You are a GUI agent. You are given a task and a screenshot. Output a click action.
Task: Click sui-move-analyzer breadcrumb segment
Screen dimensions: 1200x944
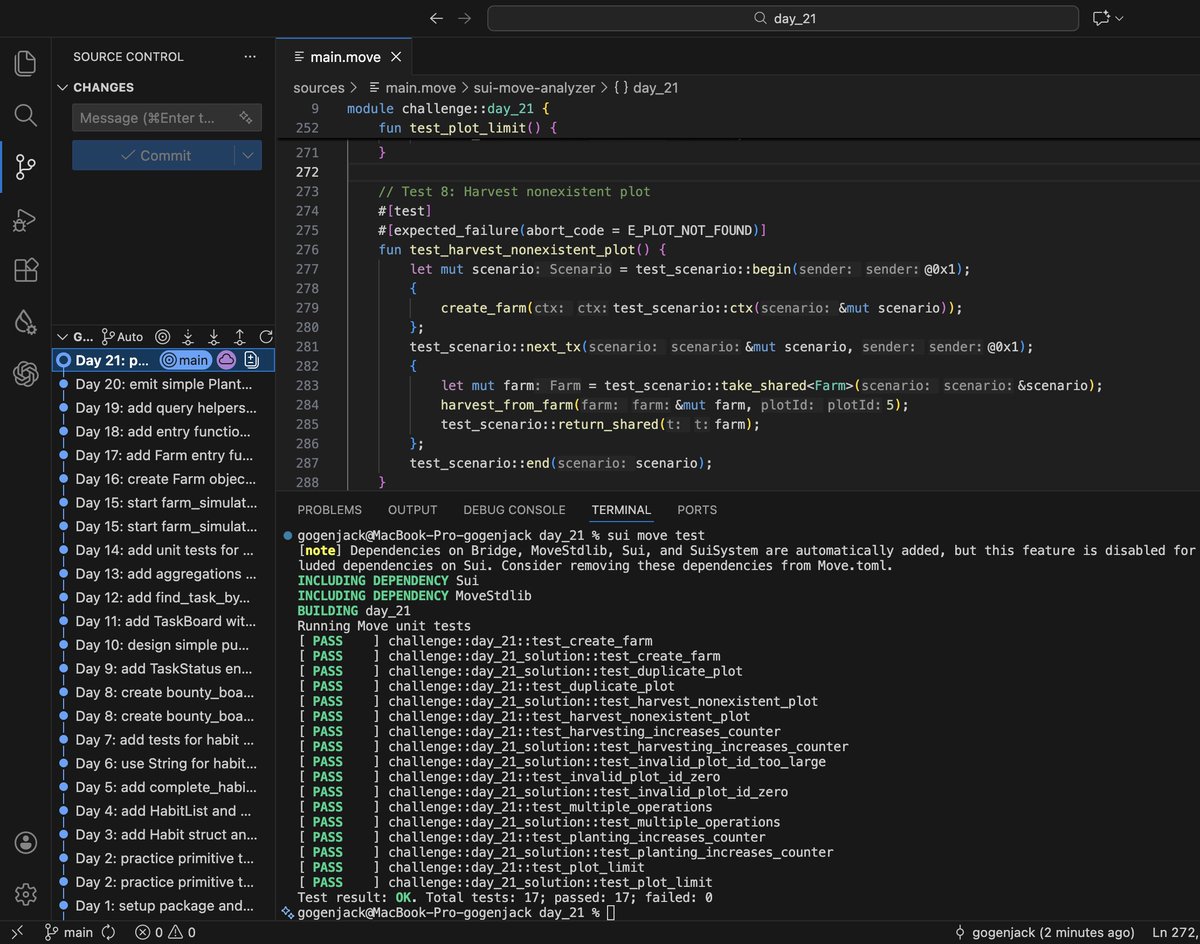tap(534, 88)
